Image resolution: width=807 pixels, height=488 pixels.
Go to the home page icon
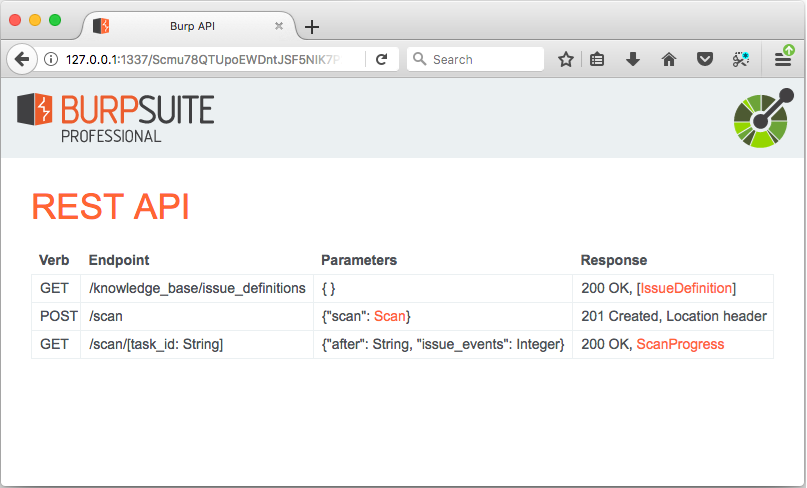669,60
